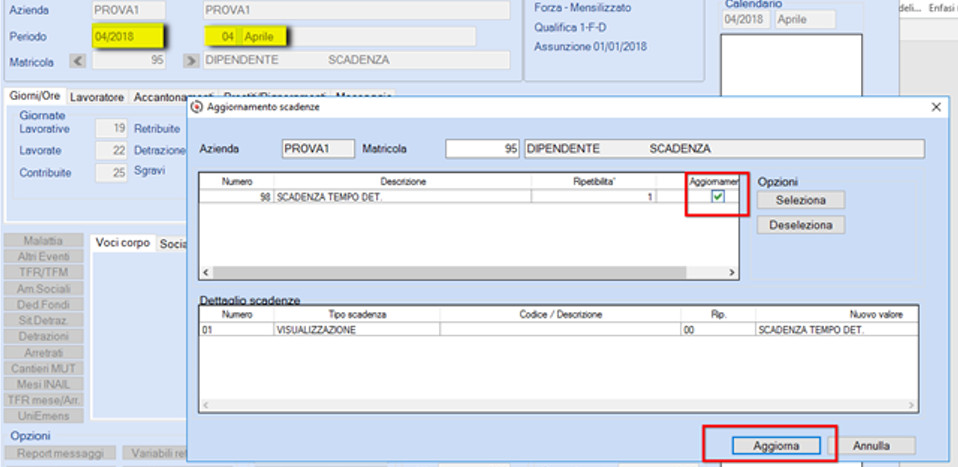Image resolution: width=958 pixels, height=467 pixels.
Task: Select the SCADENZA TEMPO DET. row
Action: pos(469,197)
